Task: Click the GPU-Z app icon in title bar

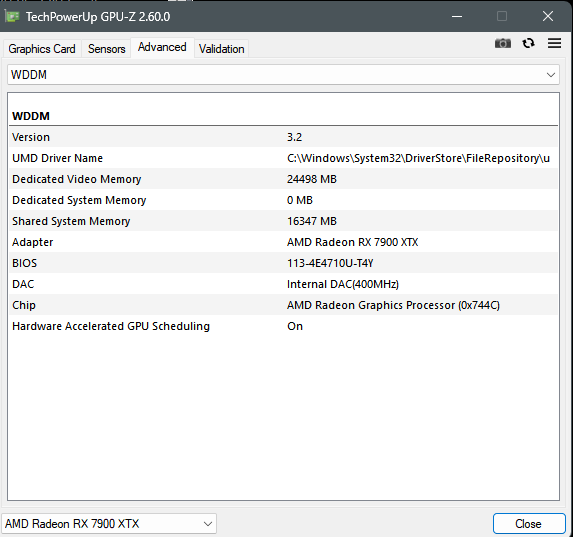Action: pyautogui.click(x=12, y=16)
